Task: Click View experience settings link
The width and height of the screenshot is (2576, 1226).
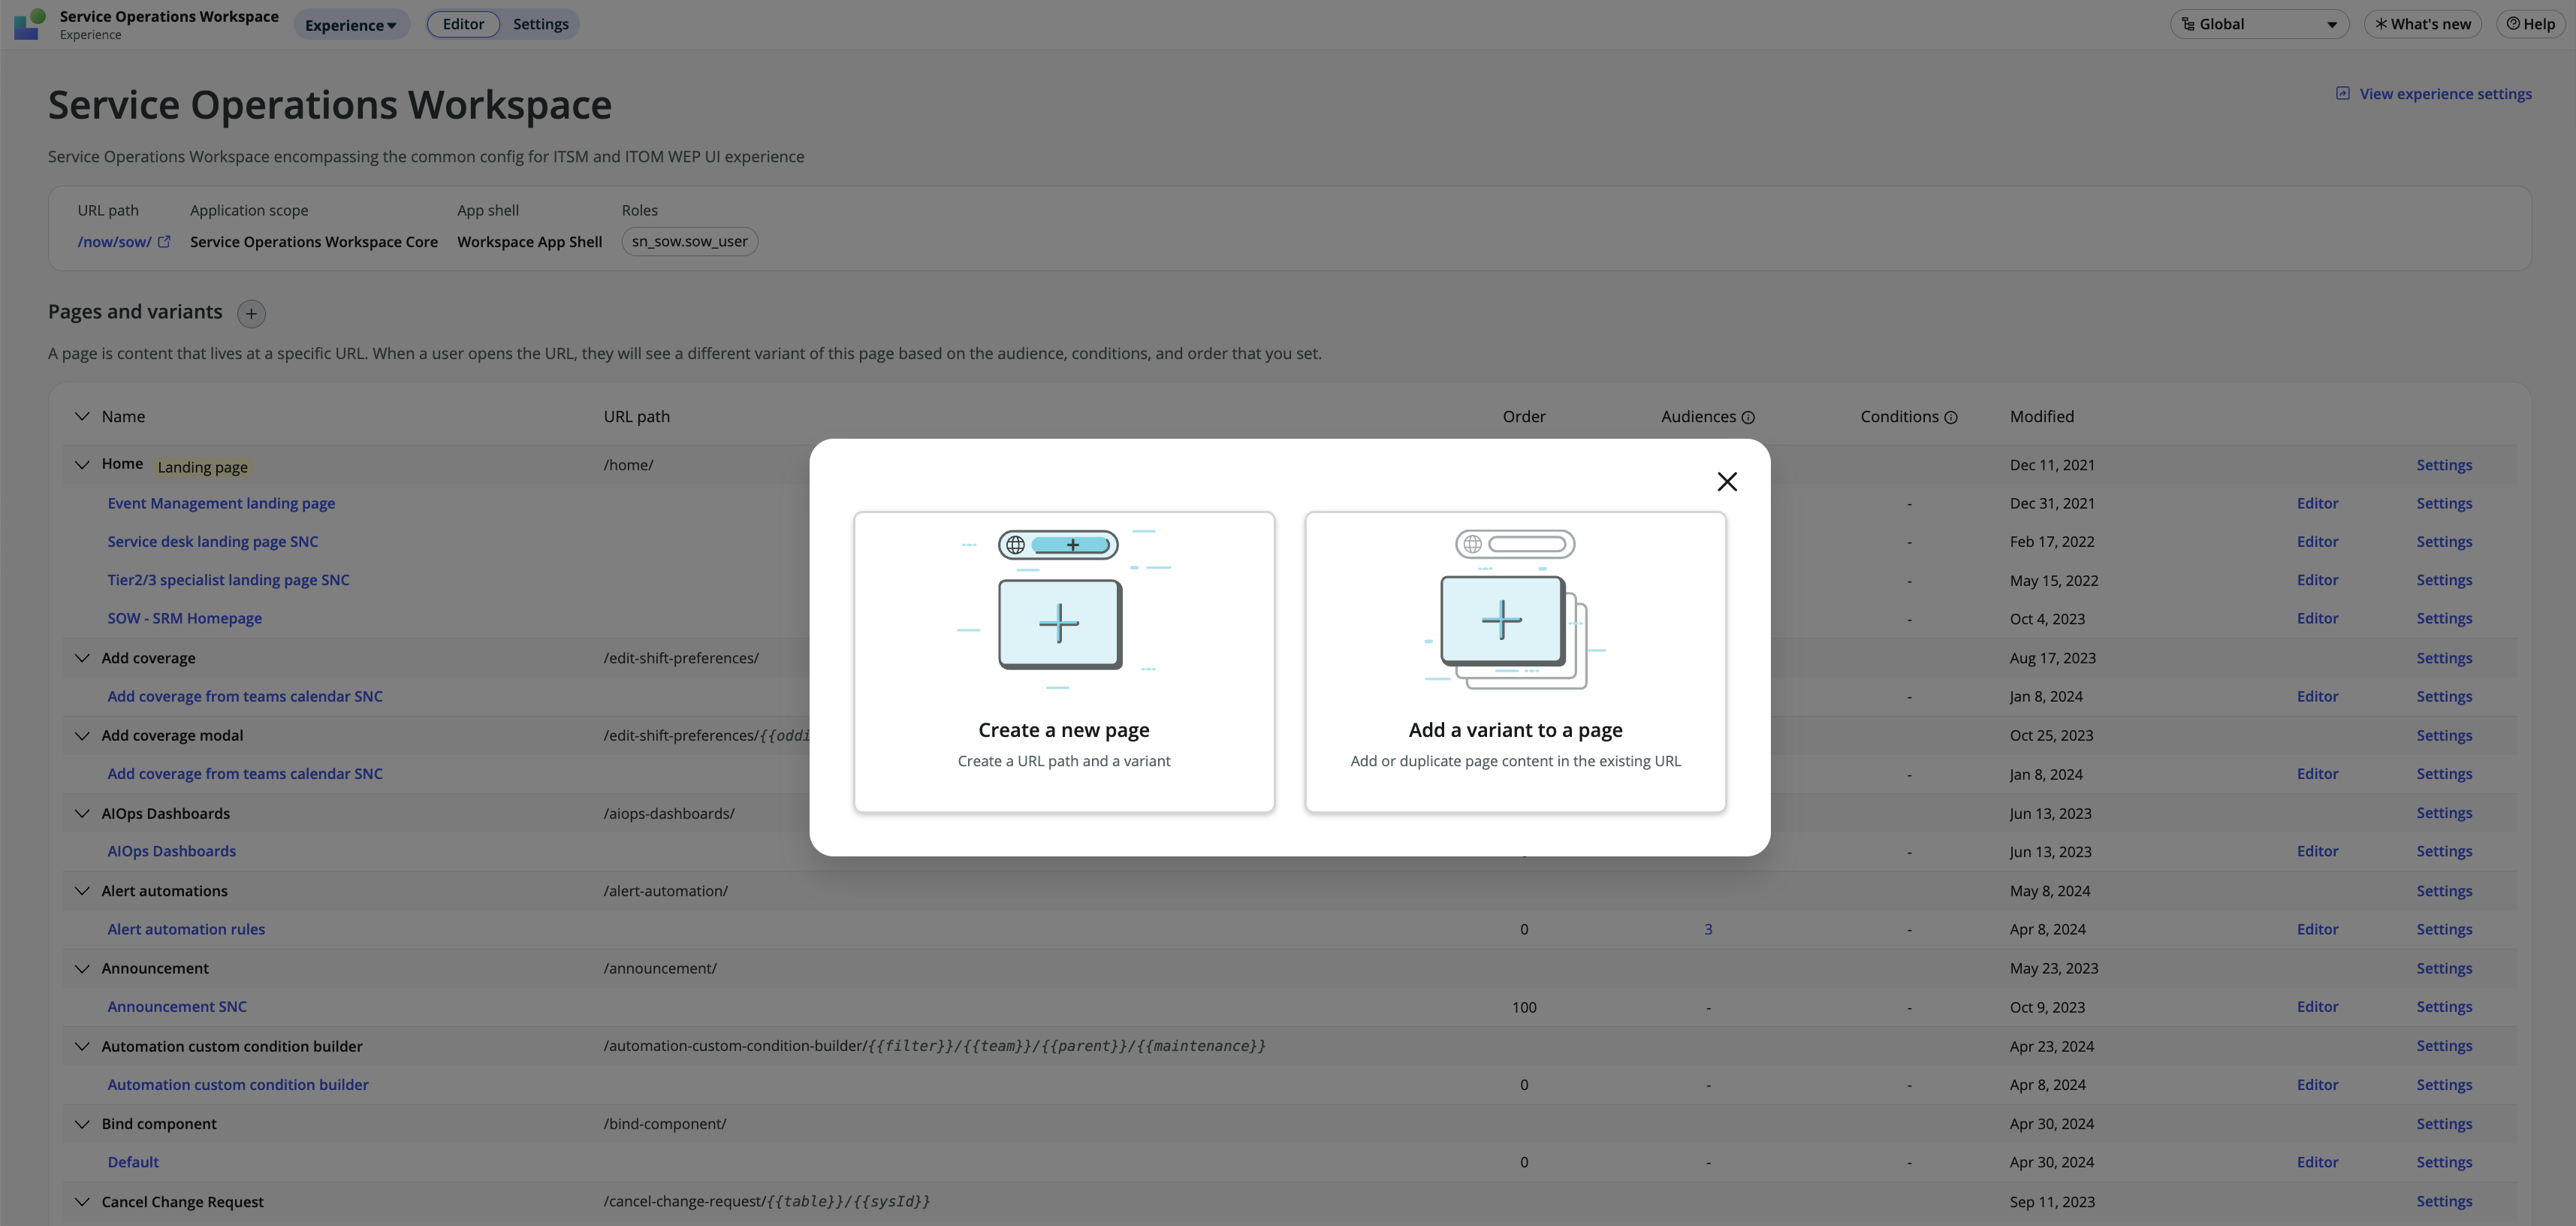Action: coord(2433,94)
